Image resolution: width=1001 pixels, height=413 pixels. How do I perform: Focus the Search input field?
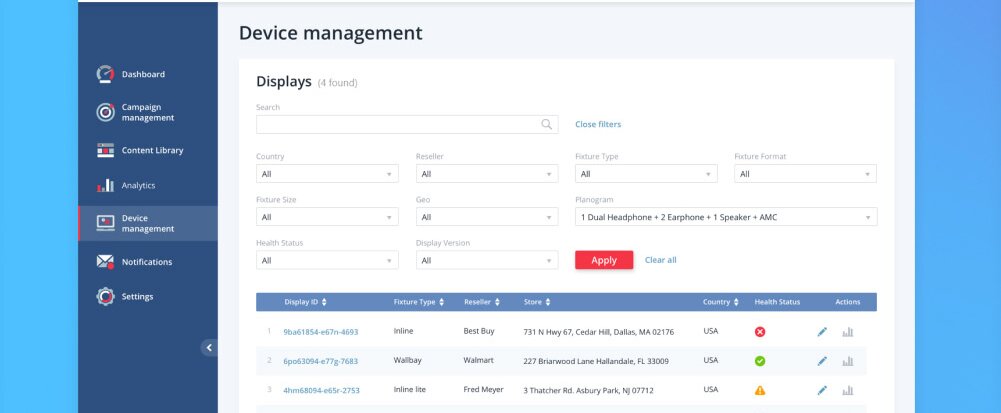(397, 125)
